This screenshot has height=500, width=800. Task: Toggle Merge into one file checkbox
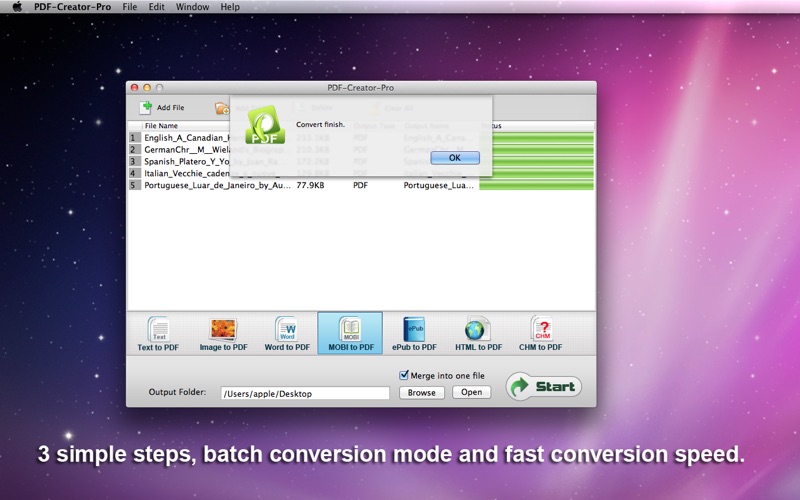404,375
